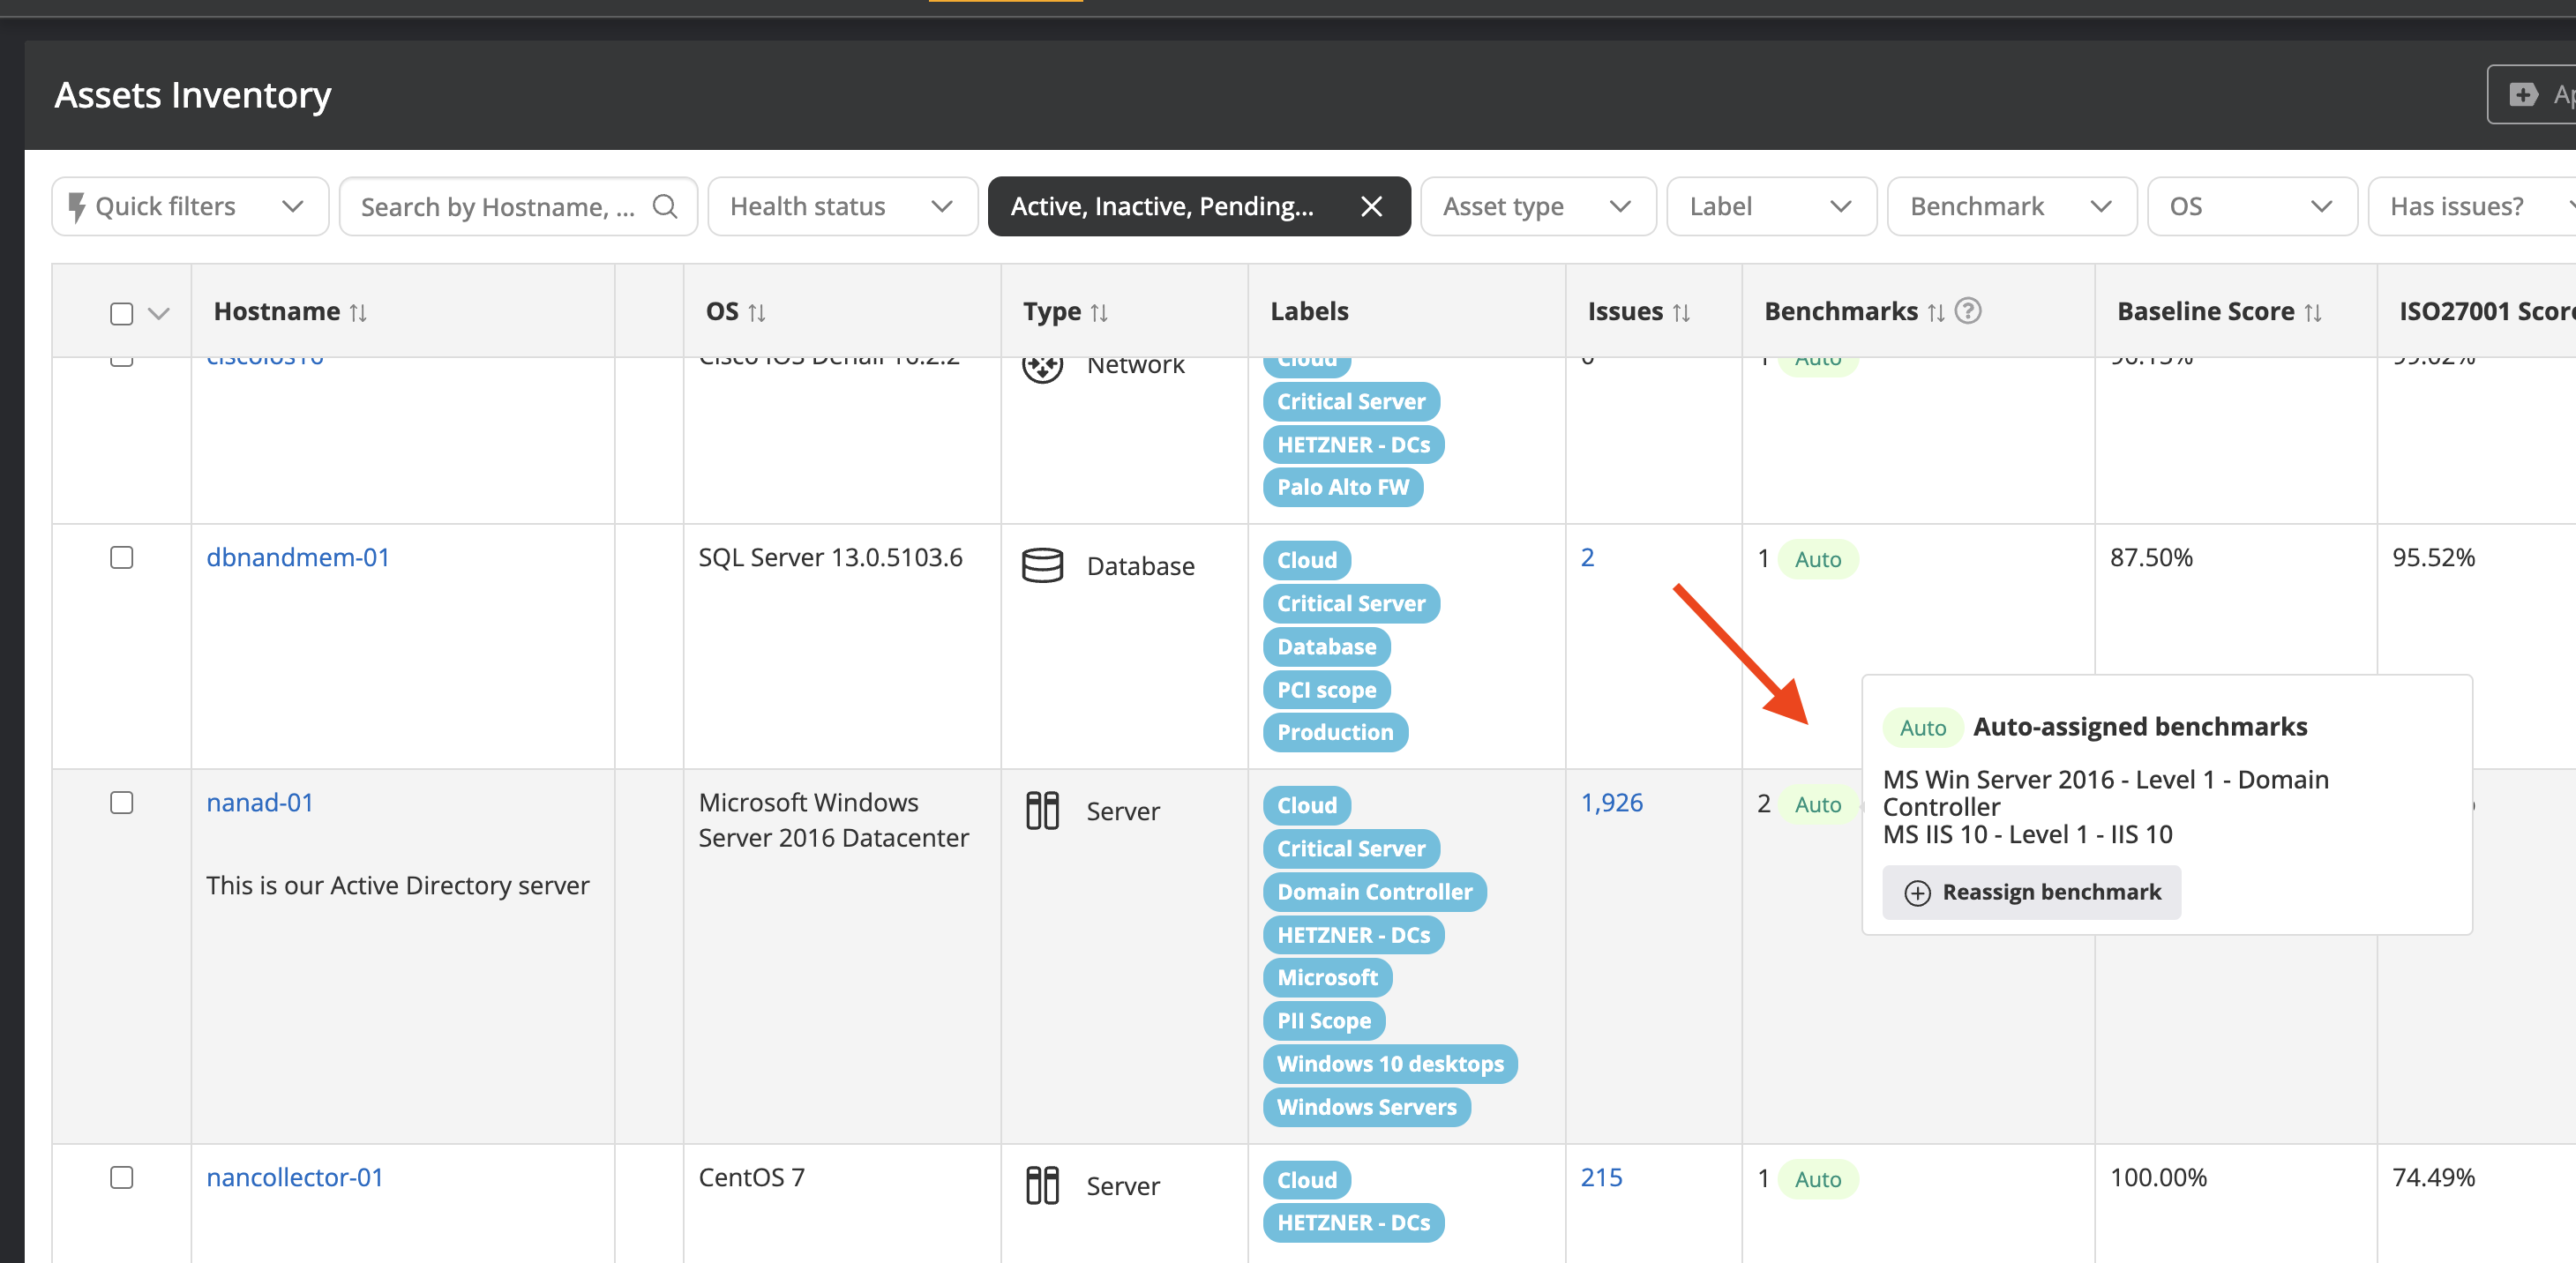Check the dbnandmem-01 row checkbox
This screenshot has width=2576, height=1263.
121,557
